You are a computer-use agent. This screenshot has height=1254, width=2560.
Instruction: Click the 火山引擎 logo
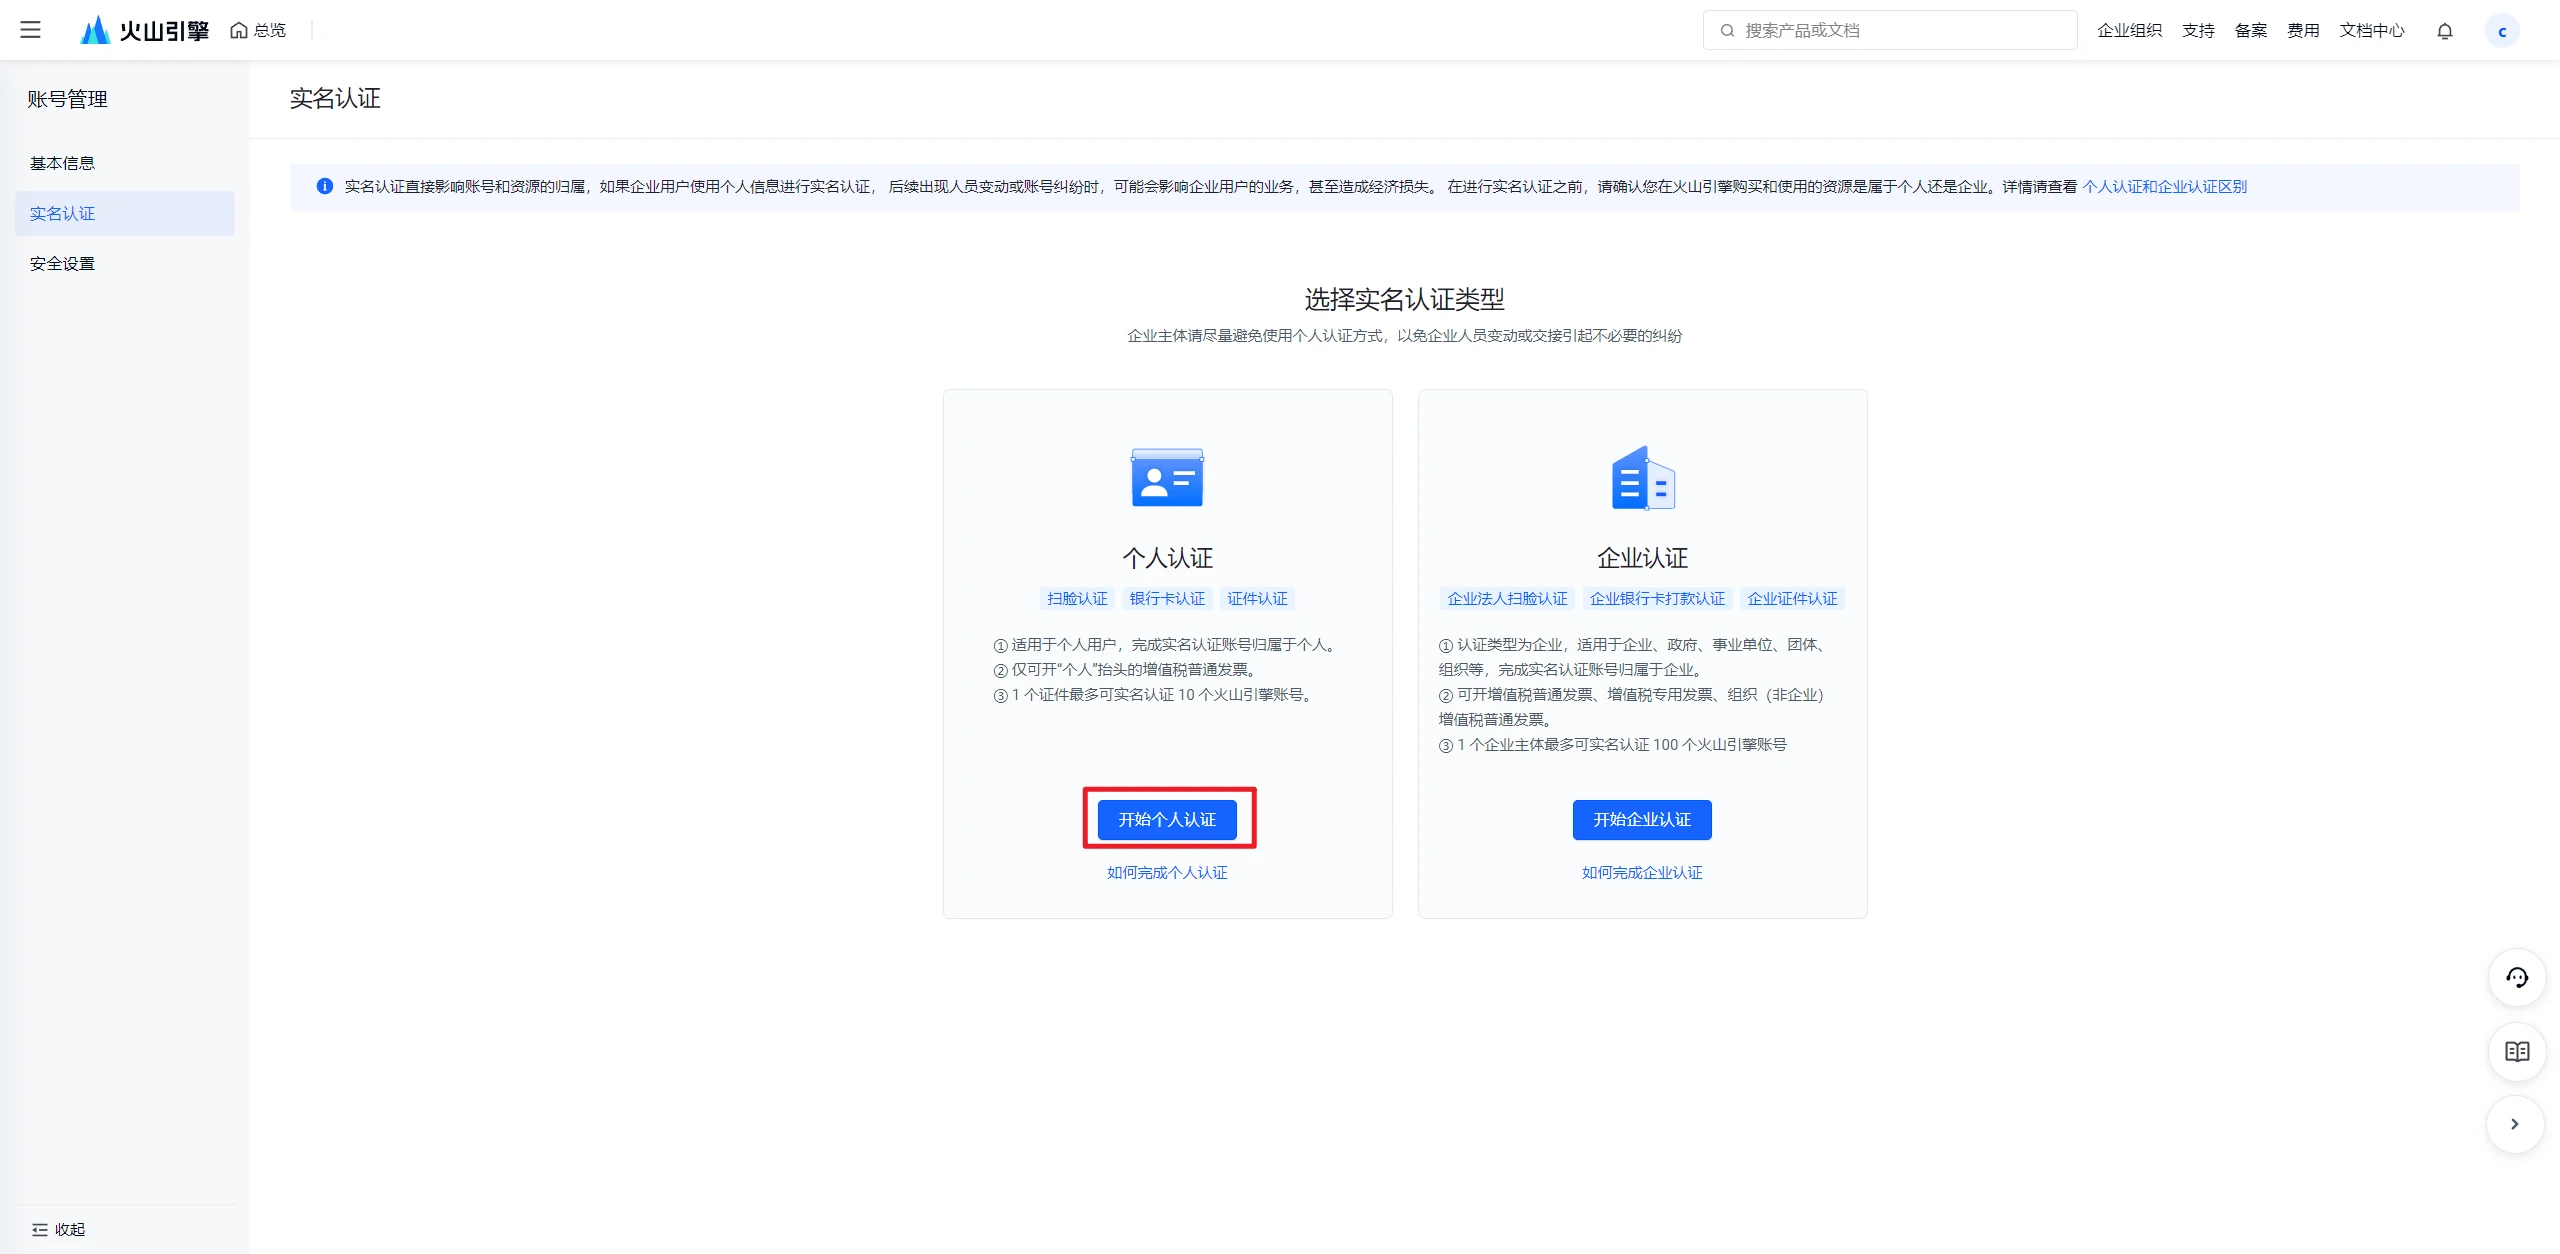[143, 29]
